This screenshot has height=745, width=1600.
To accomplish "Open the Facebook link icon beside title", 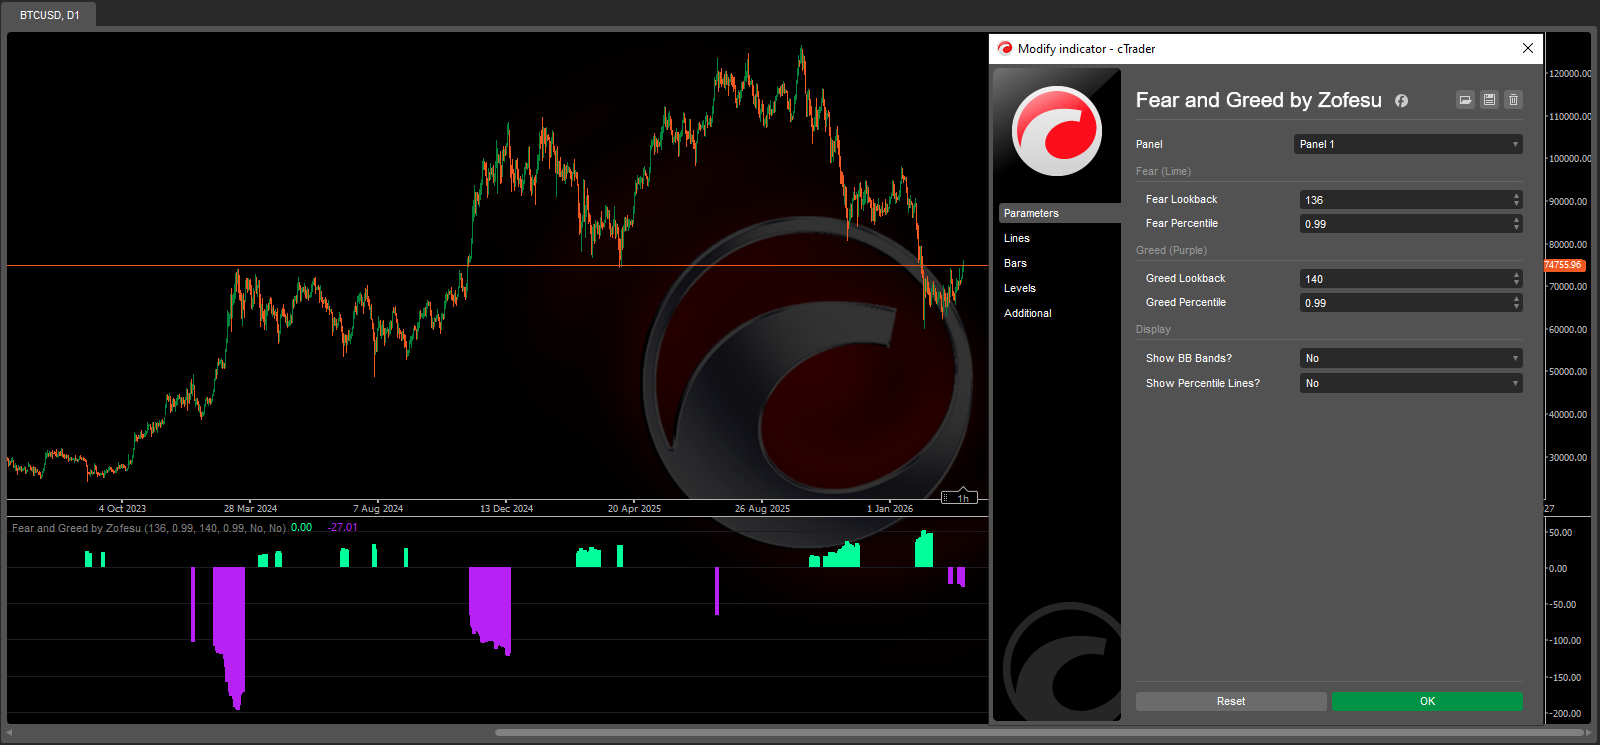I will point(1402,101).
